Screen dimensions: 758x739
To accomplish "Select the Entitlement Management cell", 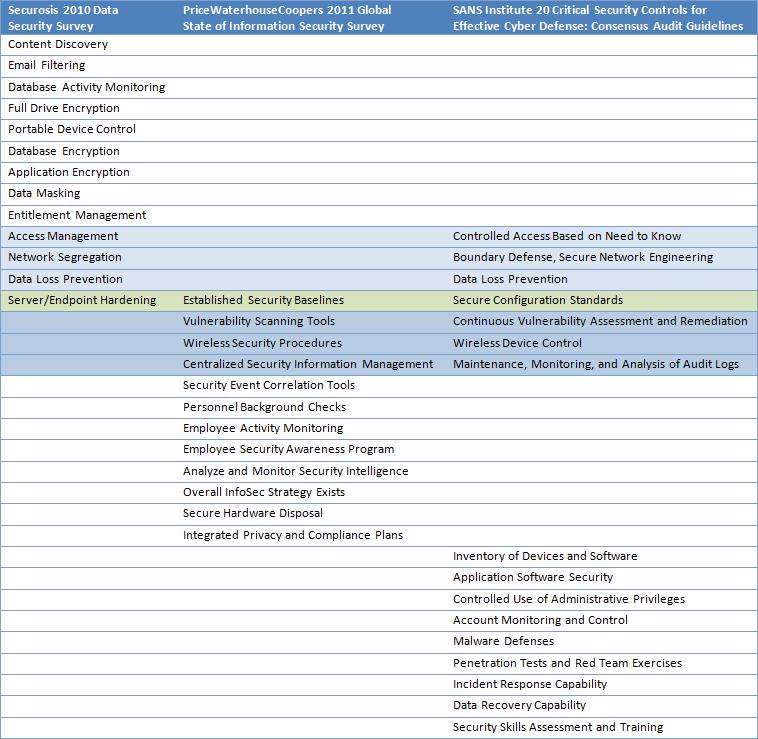I will [77, 215].
